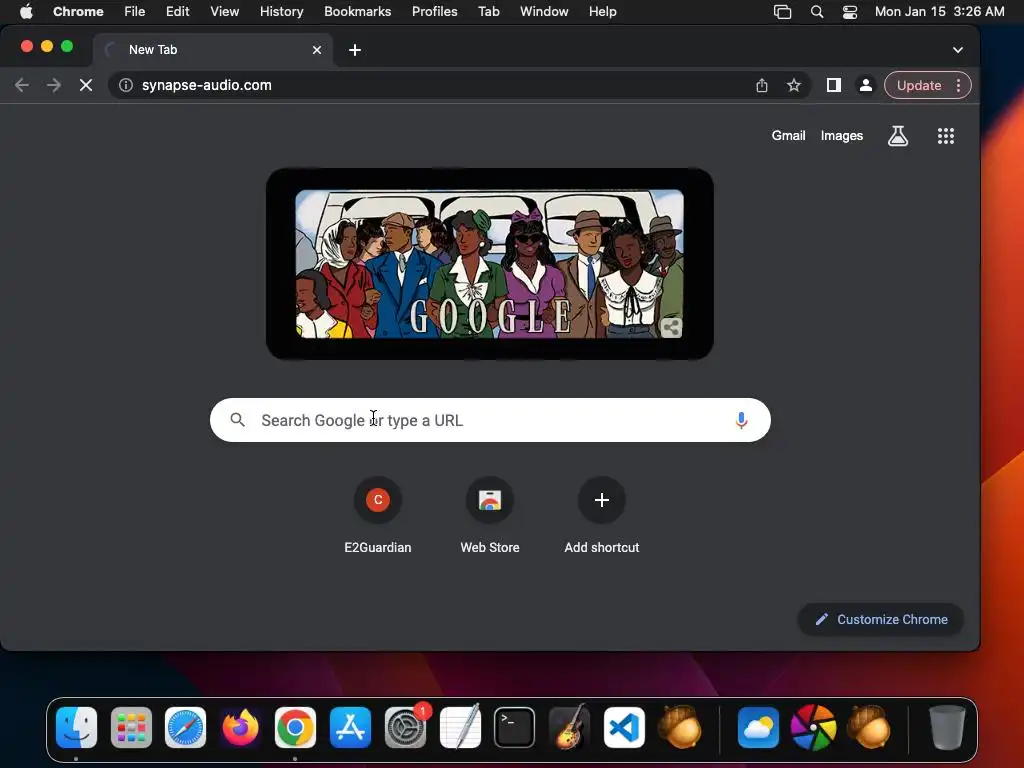Launch Google Chrome from the dock
The height and width of the screenshot is (768, 1024).
click(295, 727)
